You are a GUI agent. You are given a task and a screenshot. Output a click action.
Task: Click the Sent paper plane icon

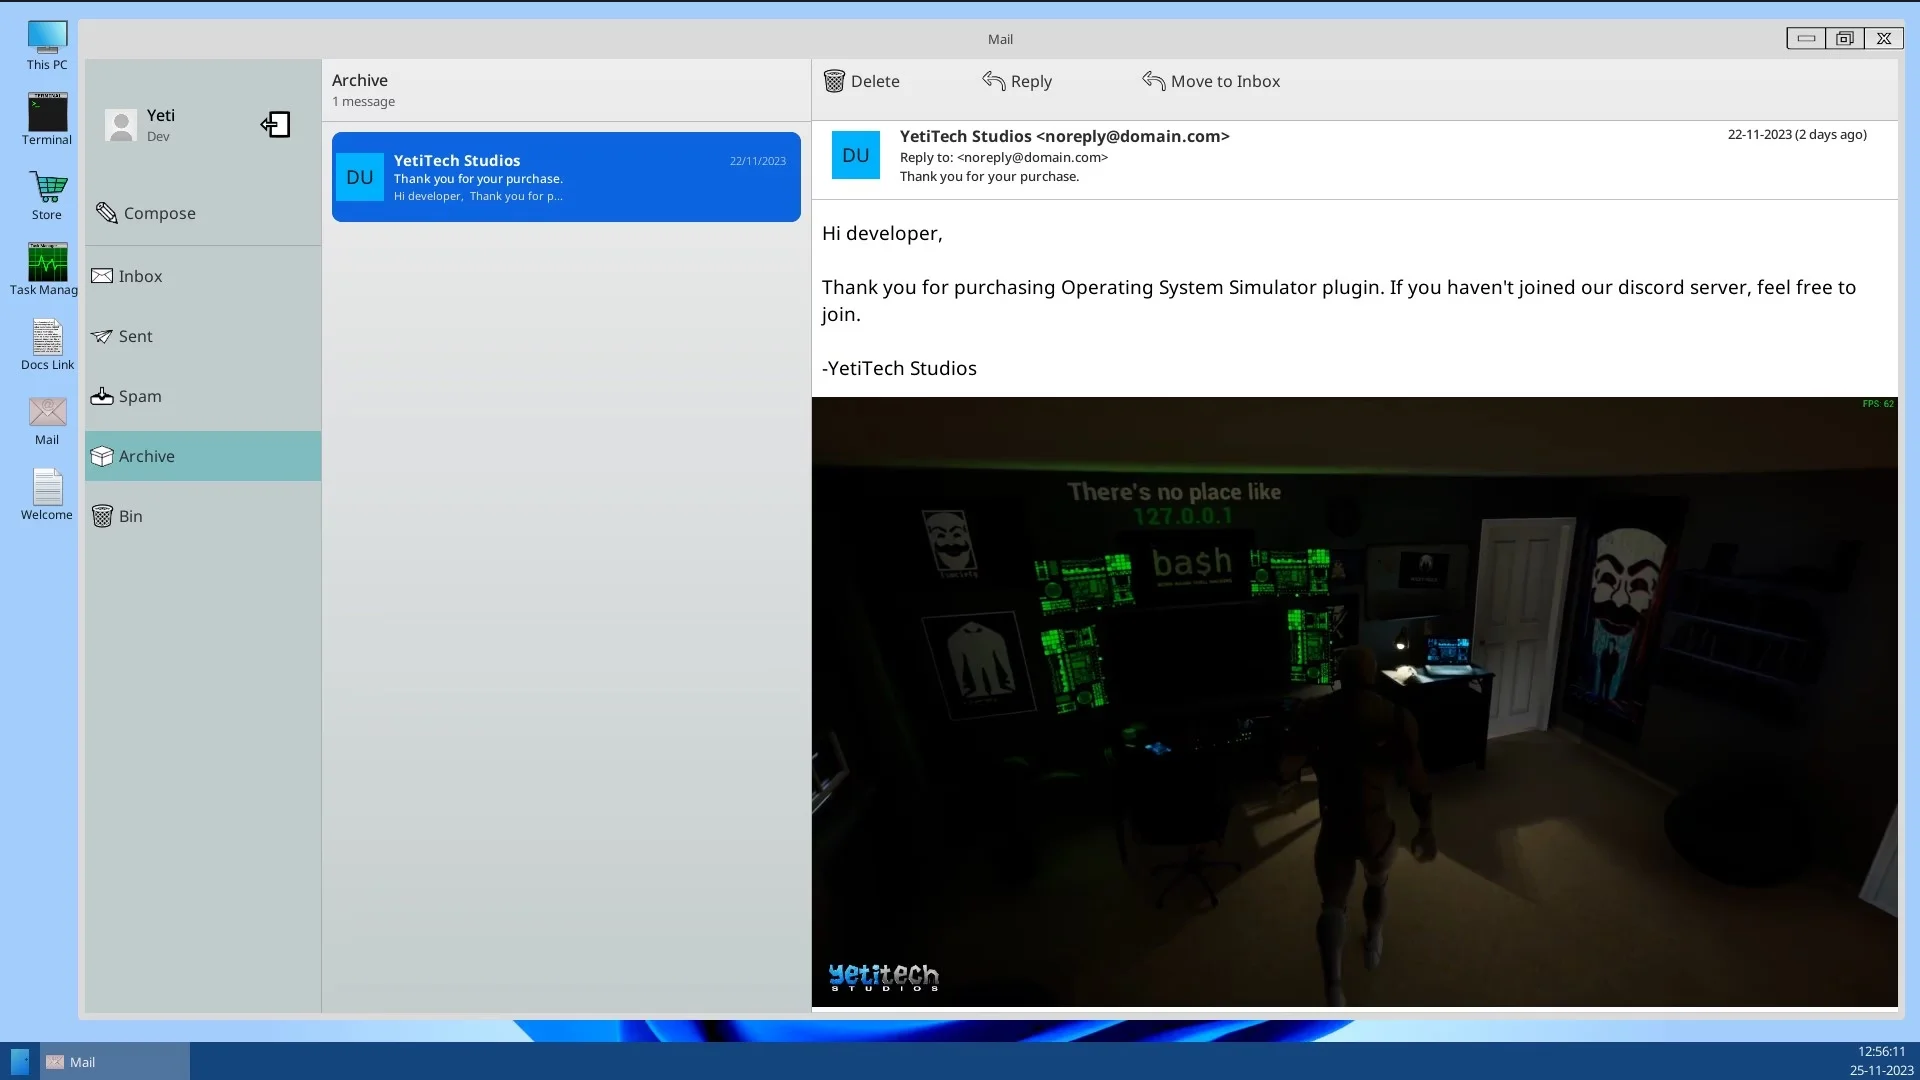click(x=102, y=336)
